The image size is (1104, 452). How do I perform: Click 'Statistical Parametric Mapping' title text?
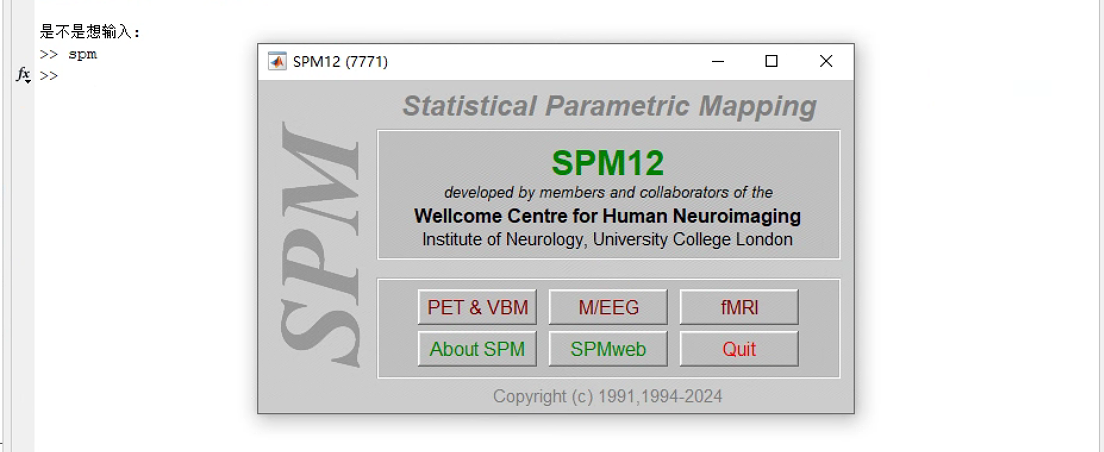(609, 106)
